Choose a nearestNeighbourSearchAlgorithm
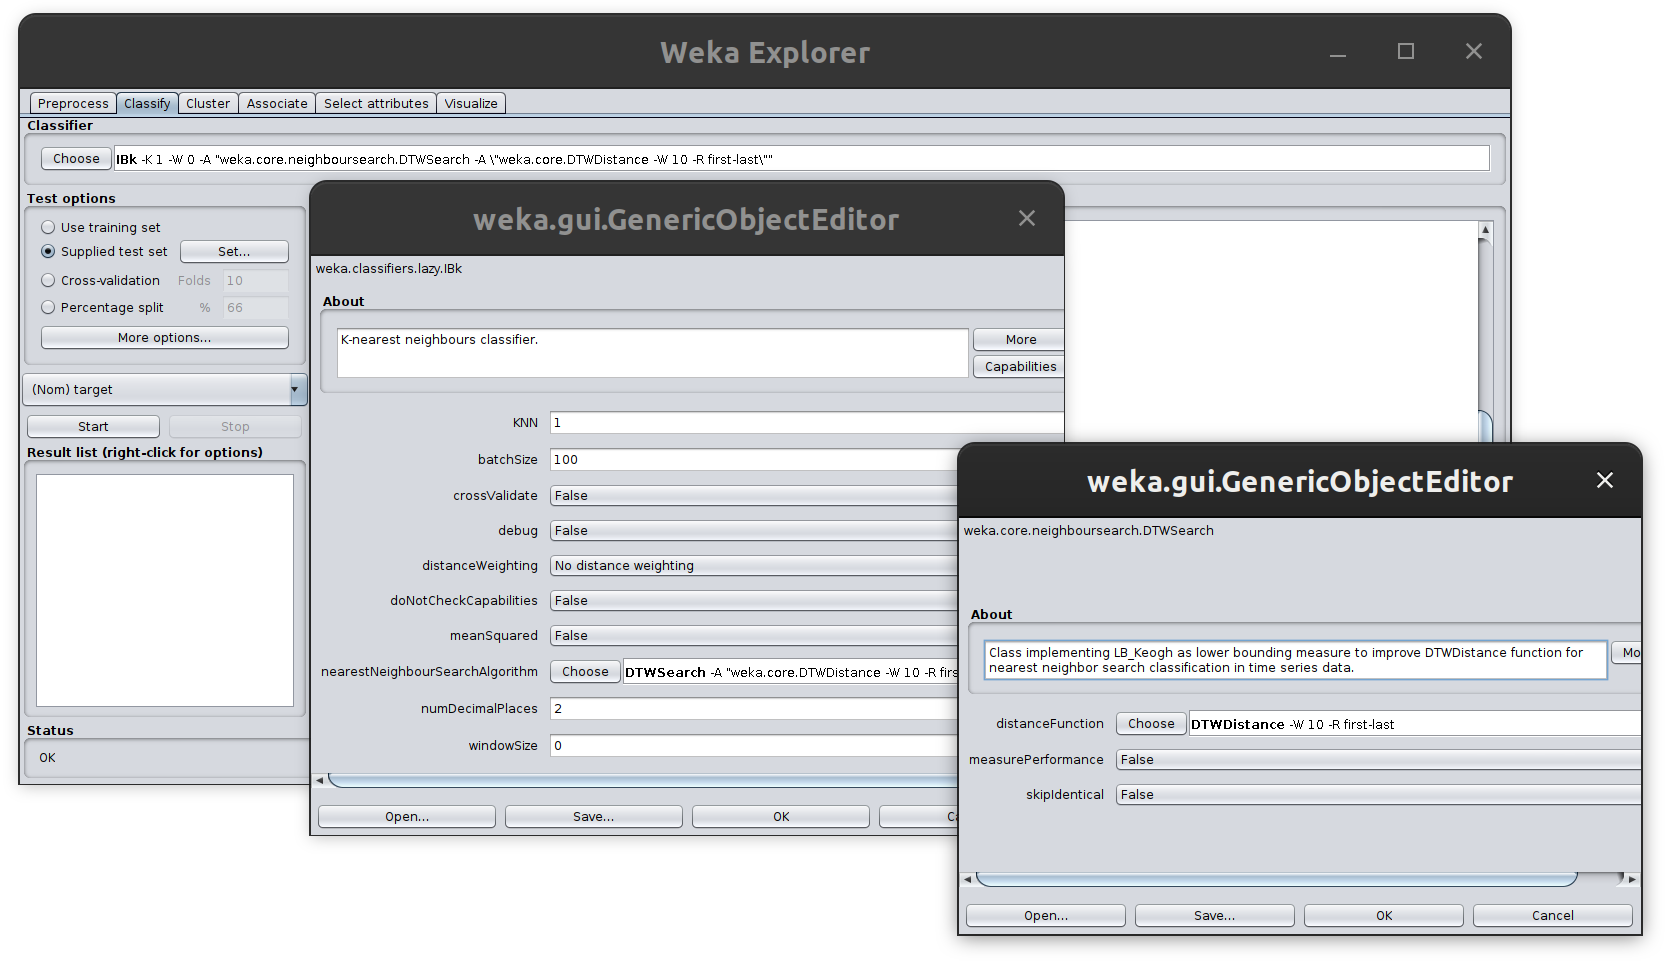1680x965 pixels. coord(585,671)
